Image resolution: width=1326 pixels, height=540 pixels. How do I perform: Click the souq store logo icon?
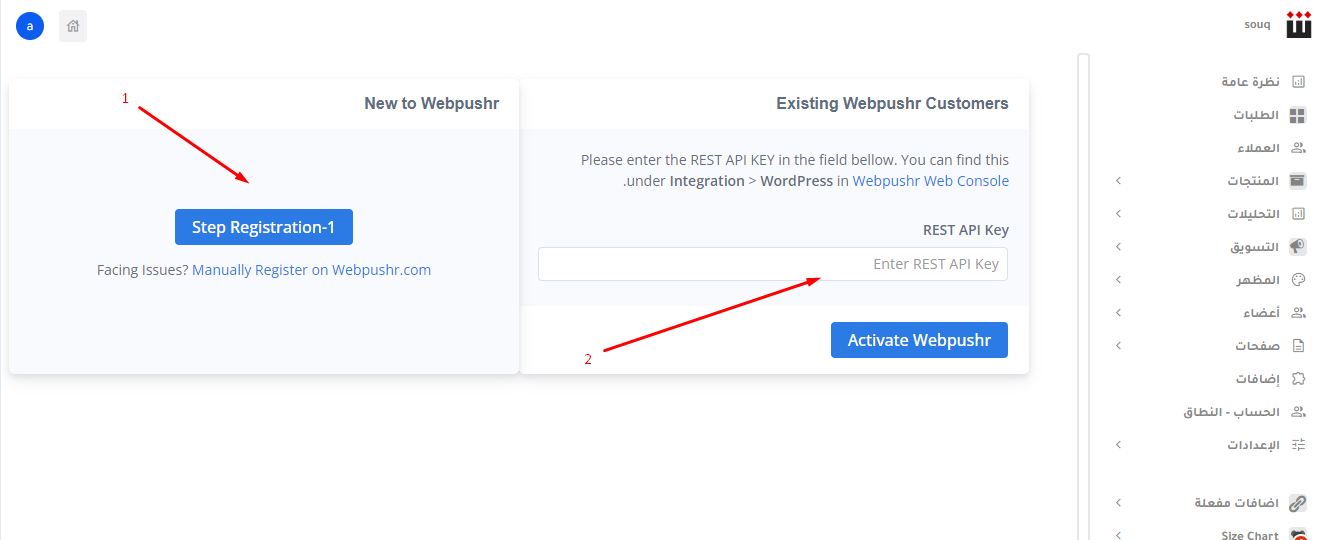pos(1299,25)
